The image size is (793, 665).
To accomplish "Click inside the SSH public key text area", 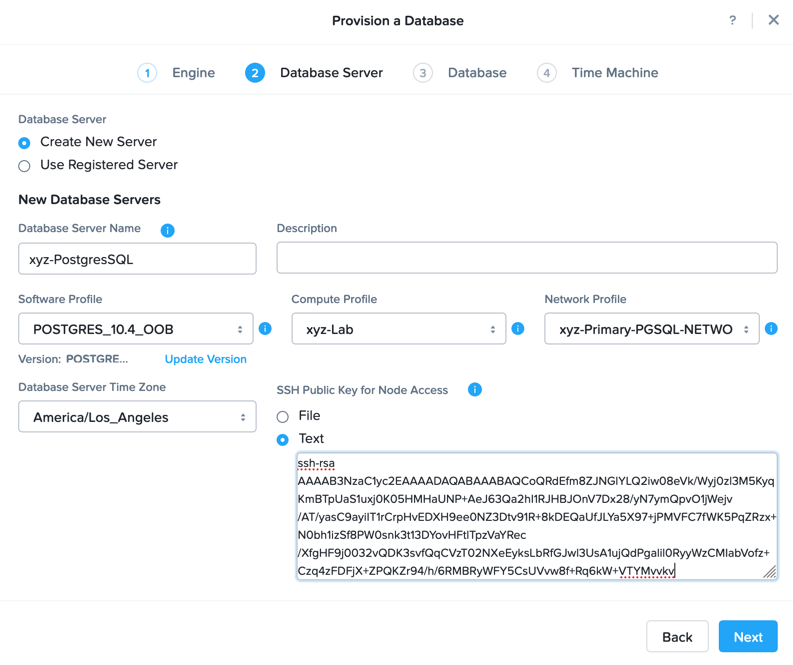I will (x=537, y=516).
